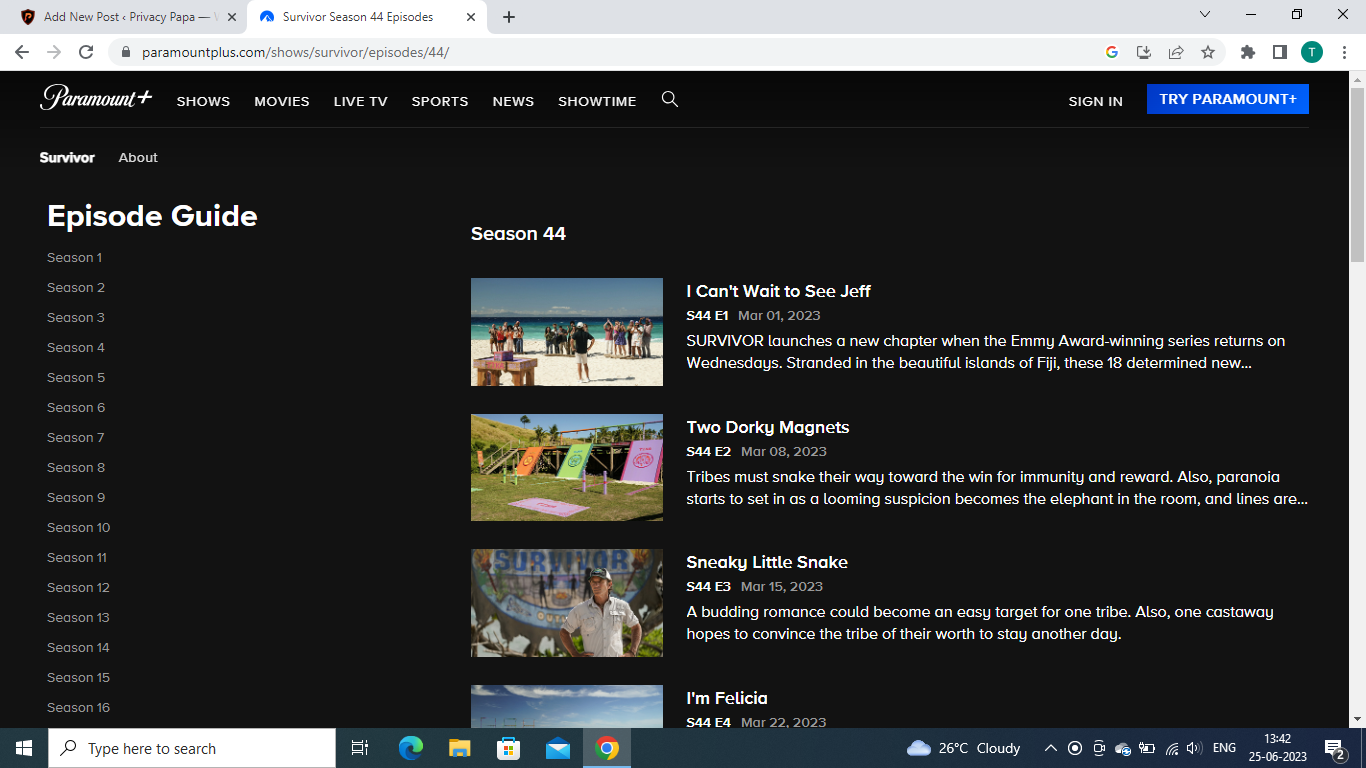Select Season 5 in the Episode Guide
1366x768 pixels.
[76, 377]
